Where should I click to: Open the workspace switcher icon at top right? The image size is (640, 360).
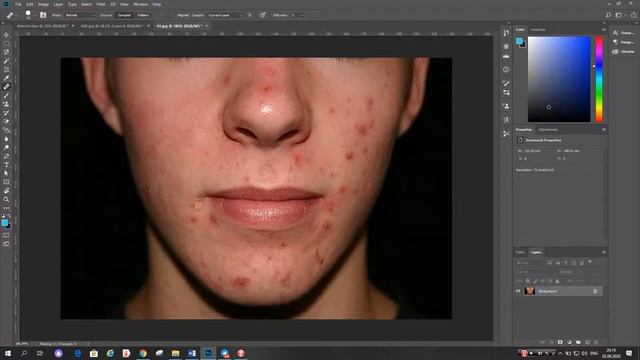[619, 15]
